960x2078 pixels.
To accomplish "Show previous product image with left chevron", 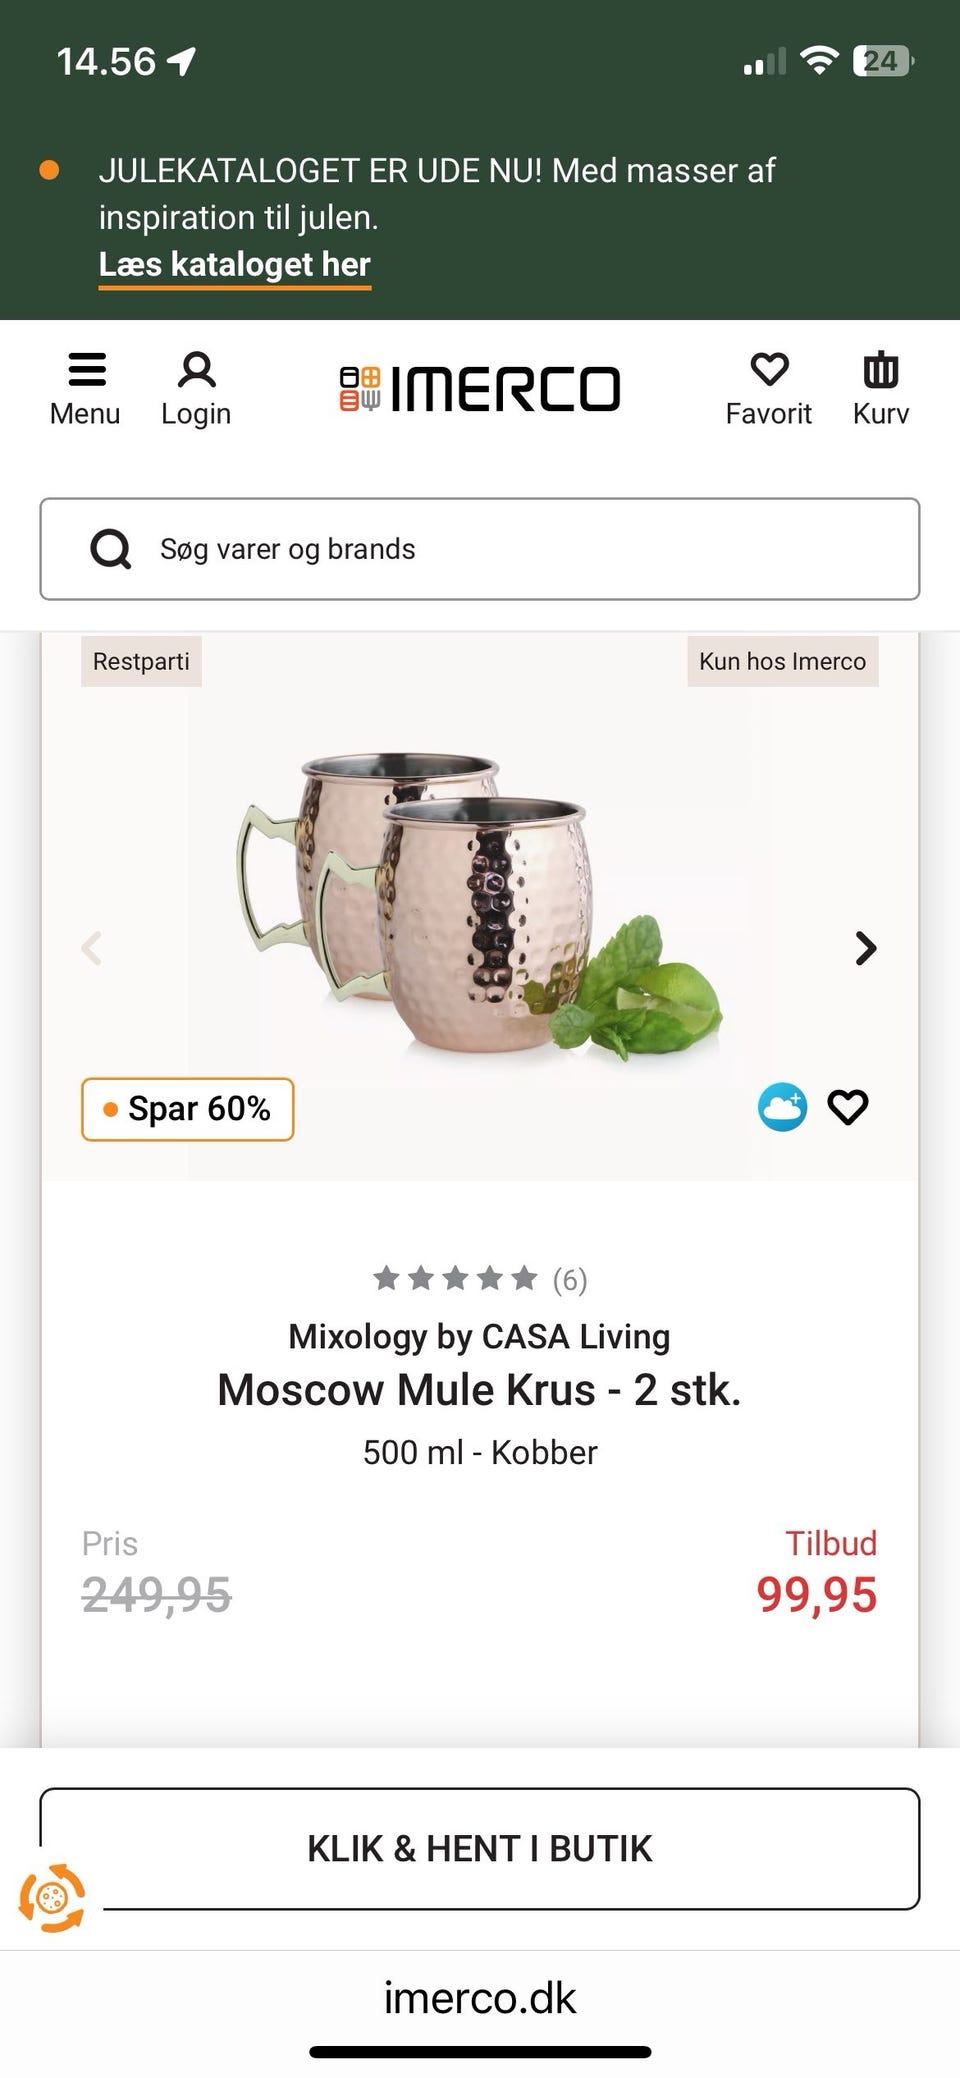I will pyautogui.click(x=92, y=948).
